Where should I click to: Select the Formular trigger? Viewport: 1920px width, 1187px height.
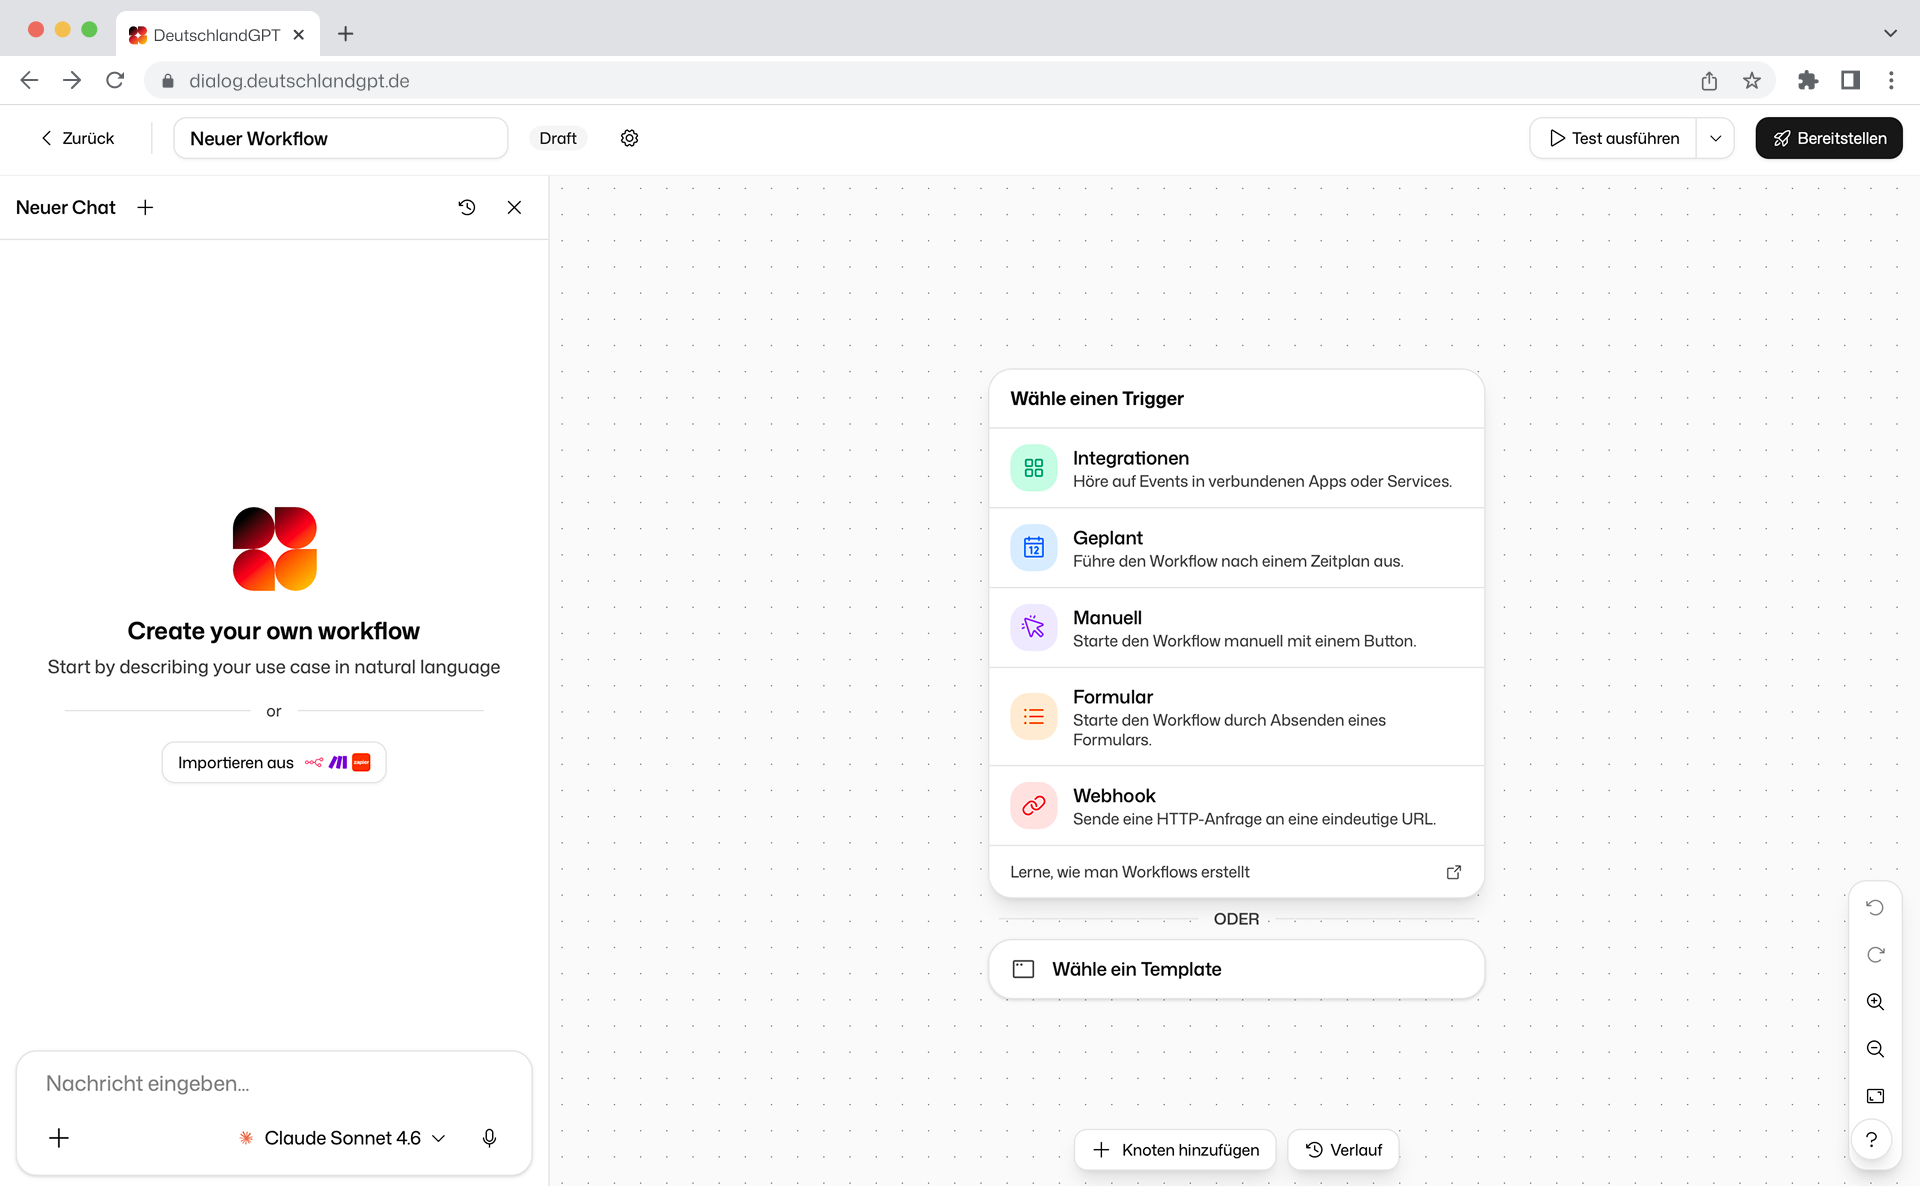tap(1236, 717)
